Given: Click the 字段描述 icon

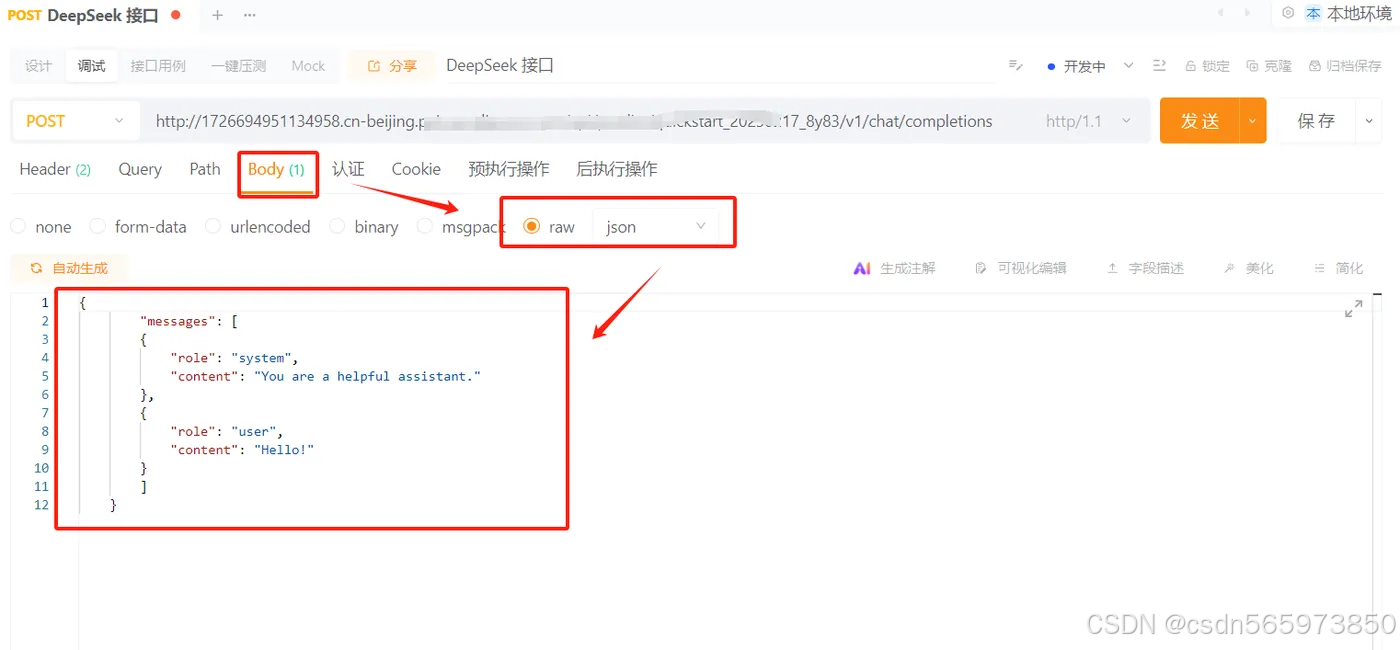Looking at the screenshot, I should (x=1112, y=268).
